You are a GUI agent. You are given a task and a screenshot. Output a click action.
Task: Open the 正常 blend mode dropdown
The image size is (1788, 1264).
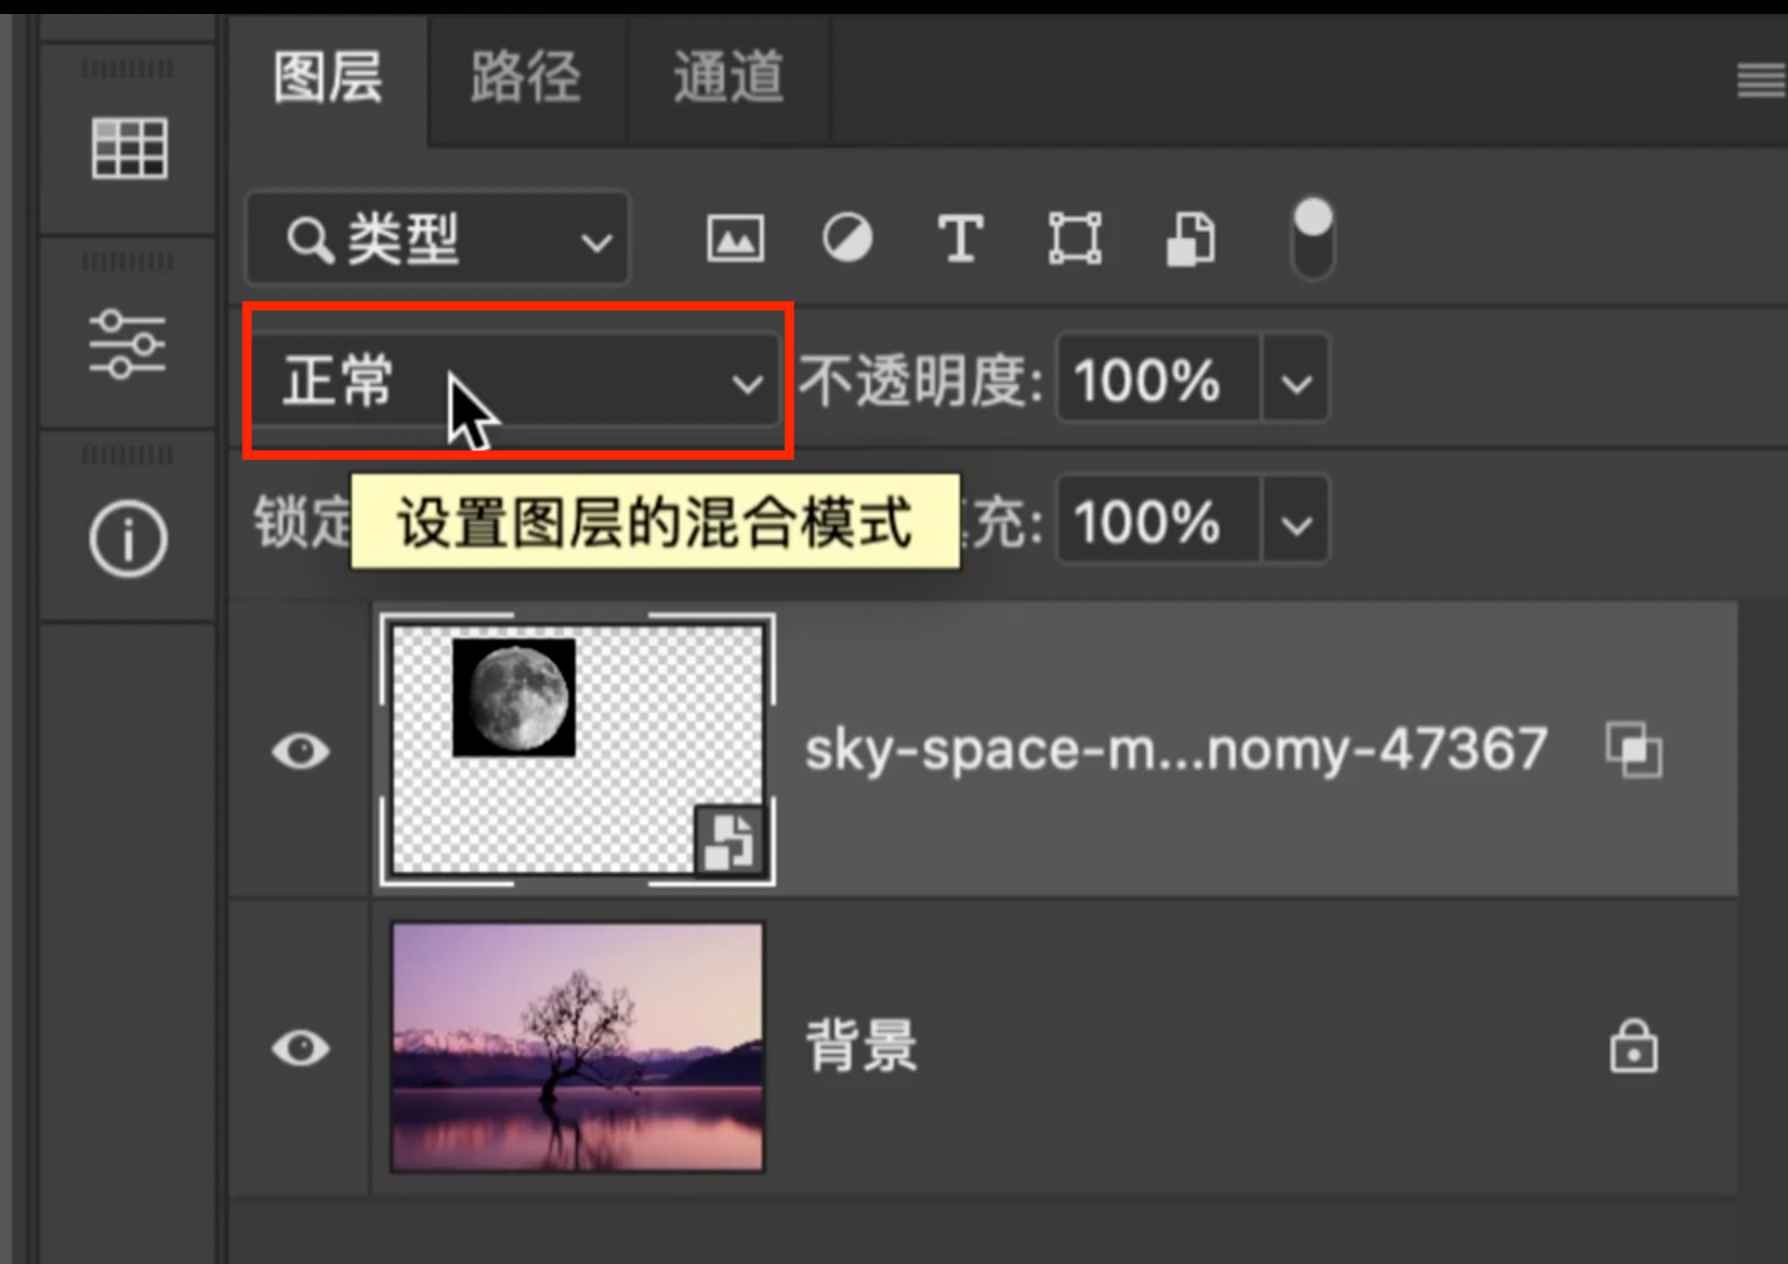tap(515, 382)
